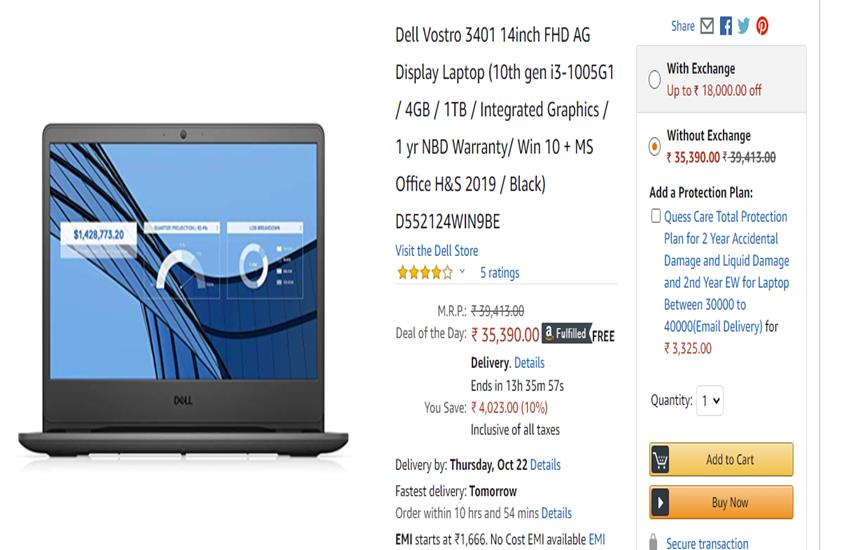Open the 5 ratings link
The image size is (850, 550).
click(x=499, y=273)
